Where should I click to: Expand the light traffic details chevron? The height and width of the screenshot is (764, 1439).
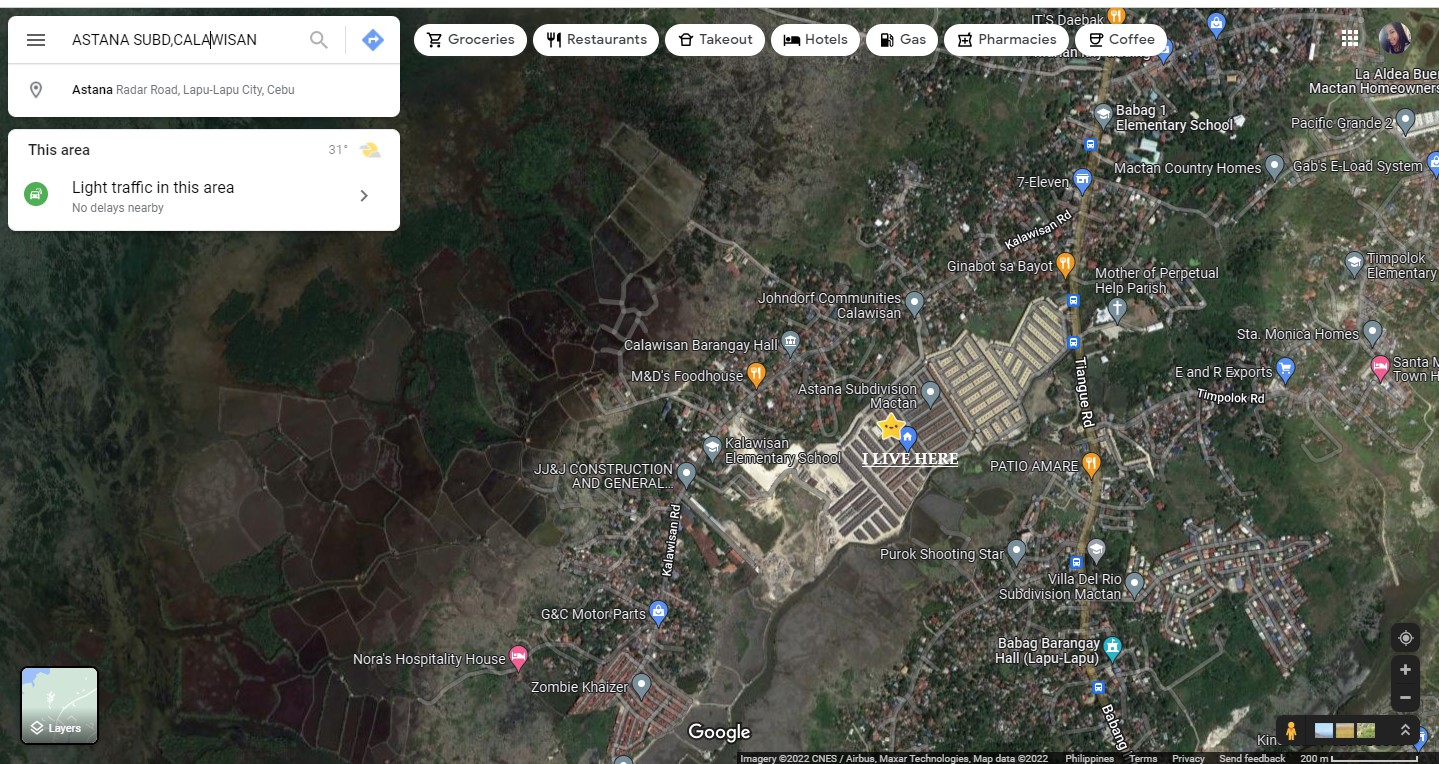[364, 196]
